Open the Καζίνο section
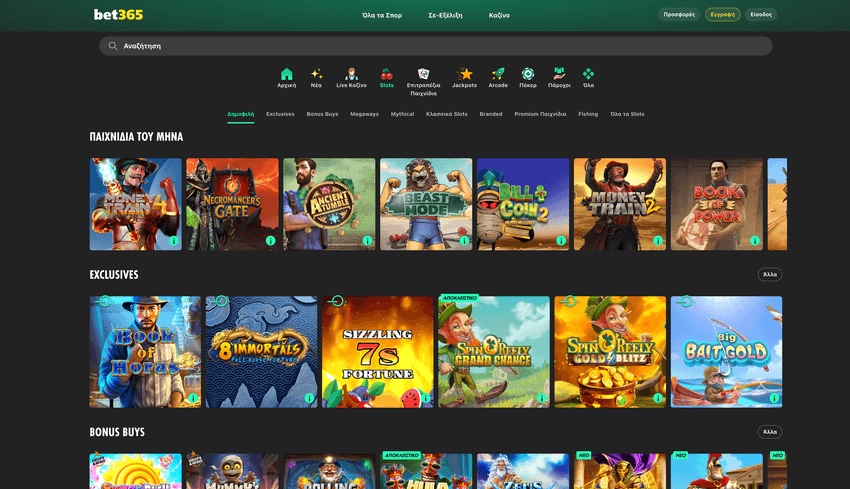The image size is (850, 489). [499, 15]
